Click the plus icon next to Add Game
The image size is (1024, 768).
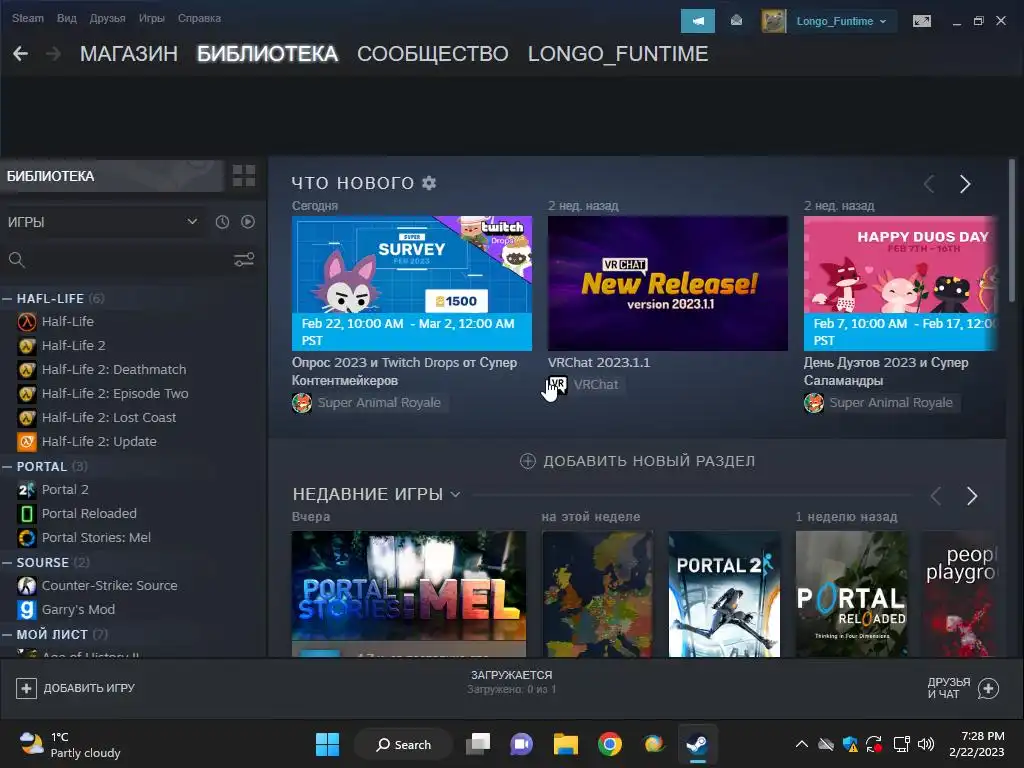click(26, 688)
